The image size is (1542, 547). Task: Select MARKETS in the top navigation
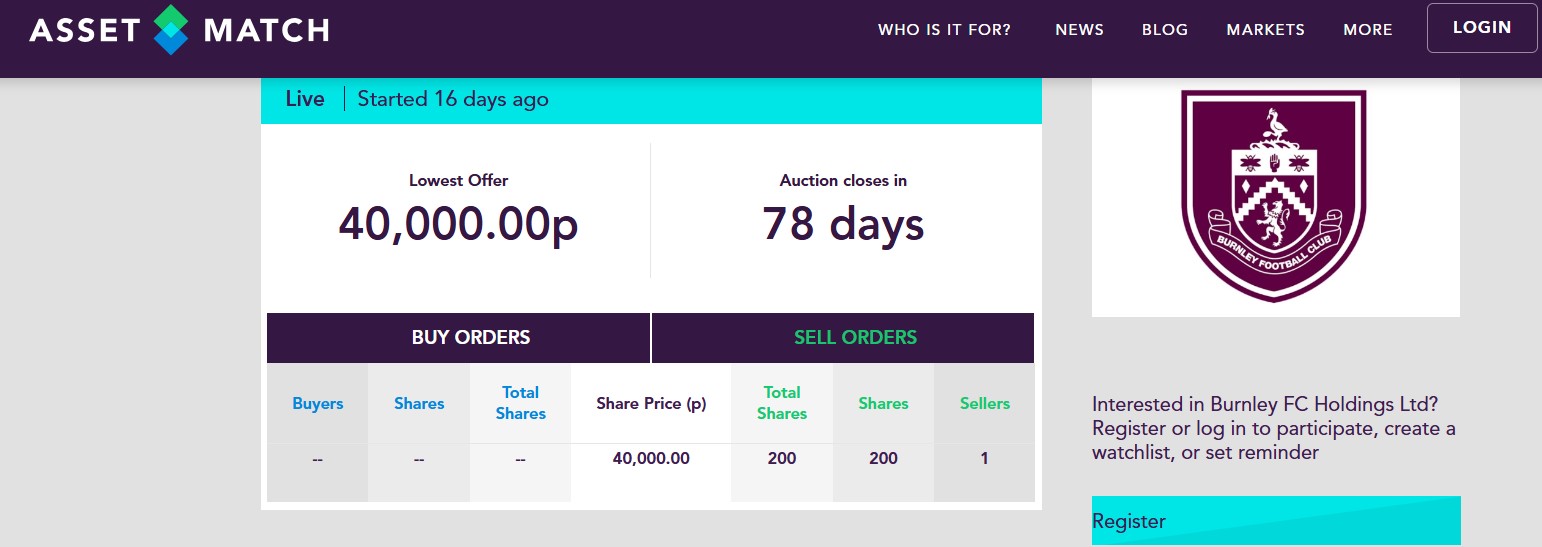tap(1265, 30)
